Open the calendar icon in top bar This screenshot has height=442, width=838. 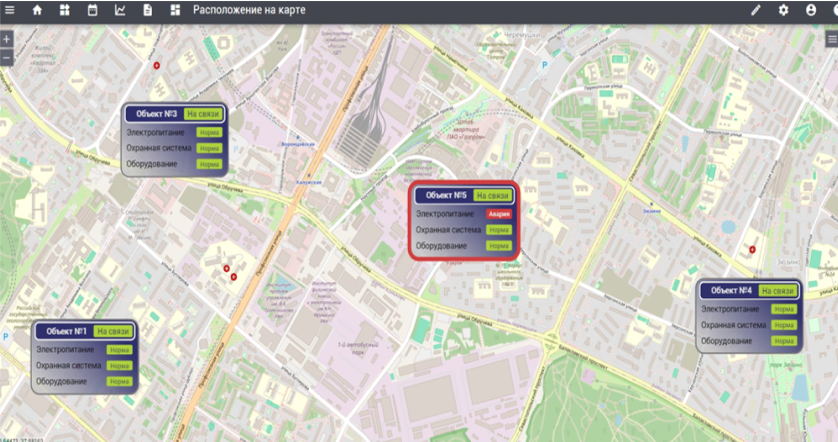[92, 10]
